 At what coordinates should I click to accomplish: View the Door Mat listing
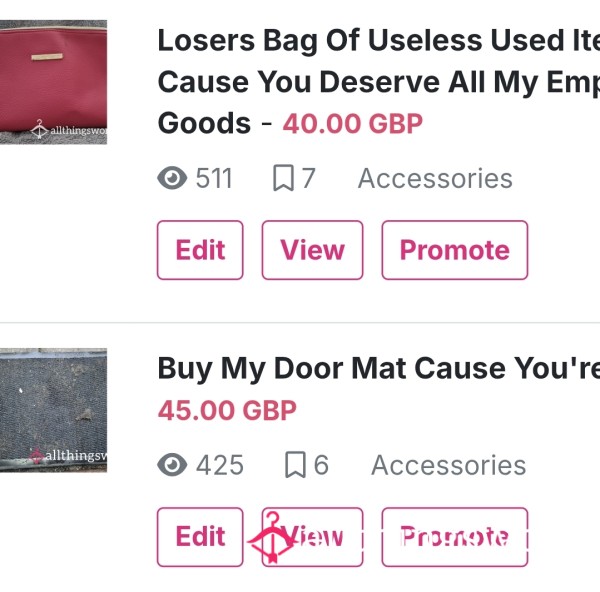pyautogui.click(x=312, y=537)
